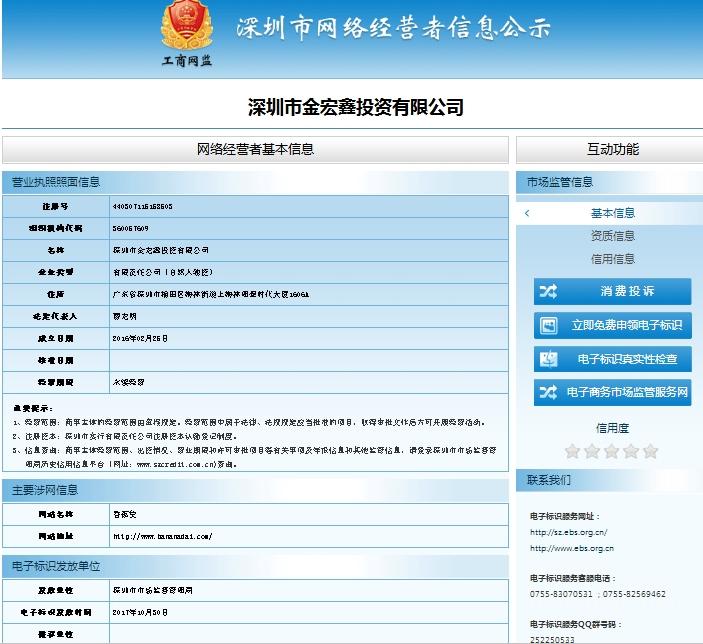703x644 pixels.
Task: Click the banner title 深圳市网络经营者信息公示
Action: (393, 28)
